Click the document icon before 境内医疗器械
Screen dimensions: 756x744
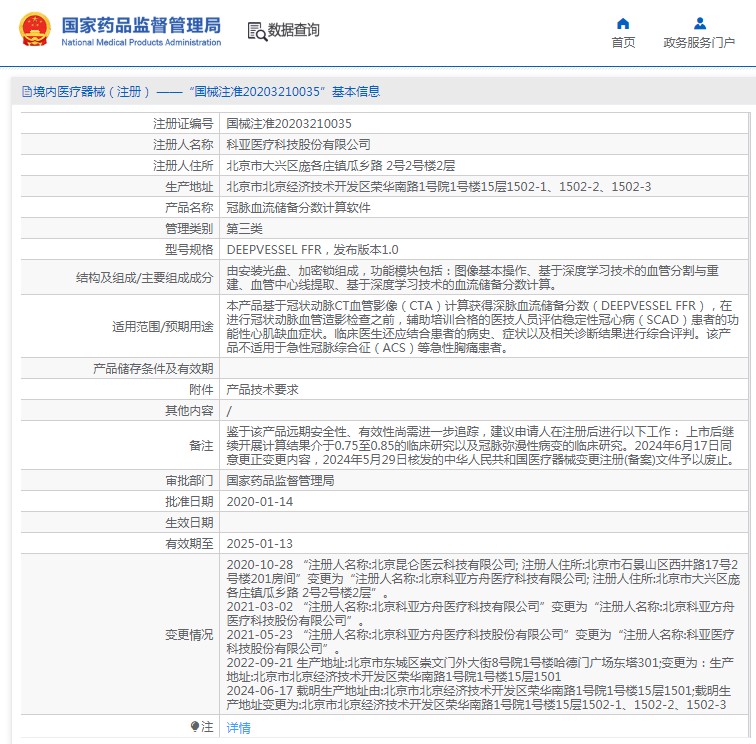pyautogui.click(x=27, y=92)
